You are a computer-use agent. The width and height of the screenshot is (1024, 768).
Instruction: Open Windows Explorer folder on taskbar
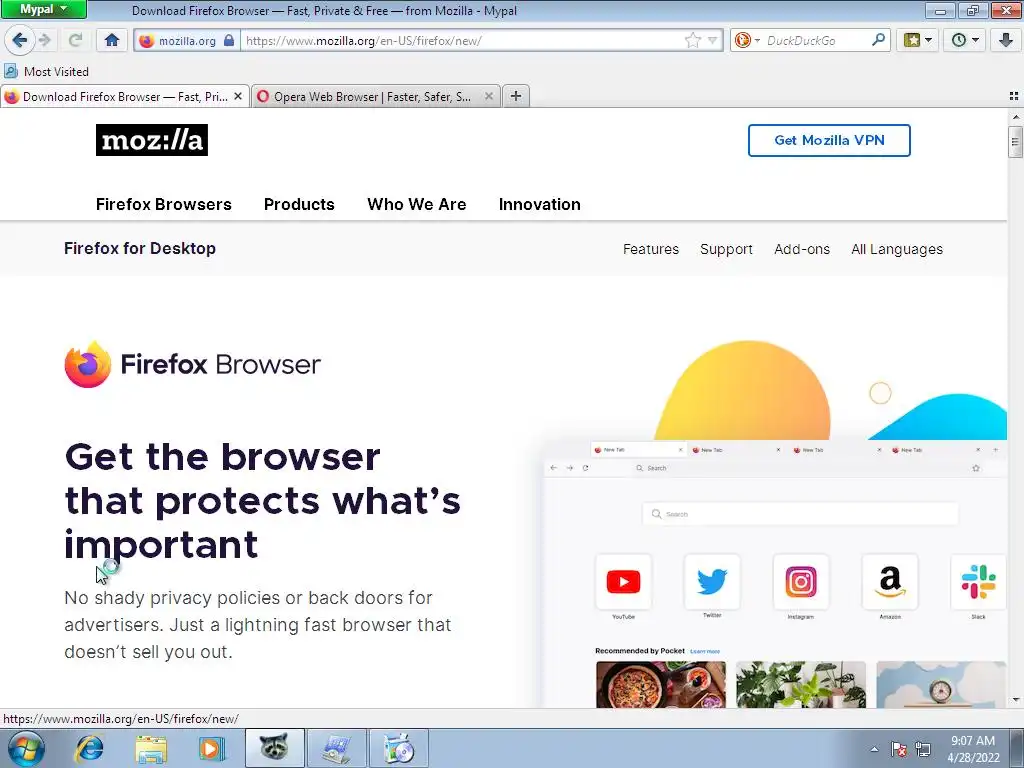(x=151, y=749)
